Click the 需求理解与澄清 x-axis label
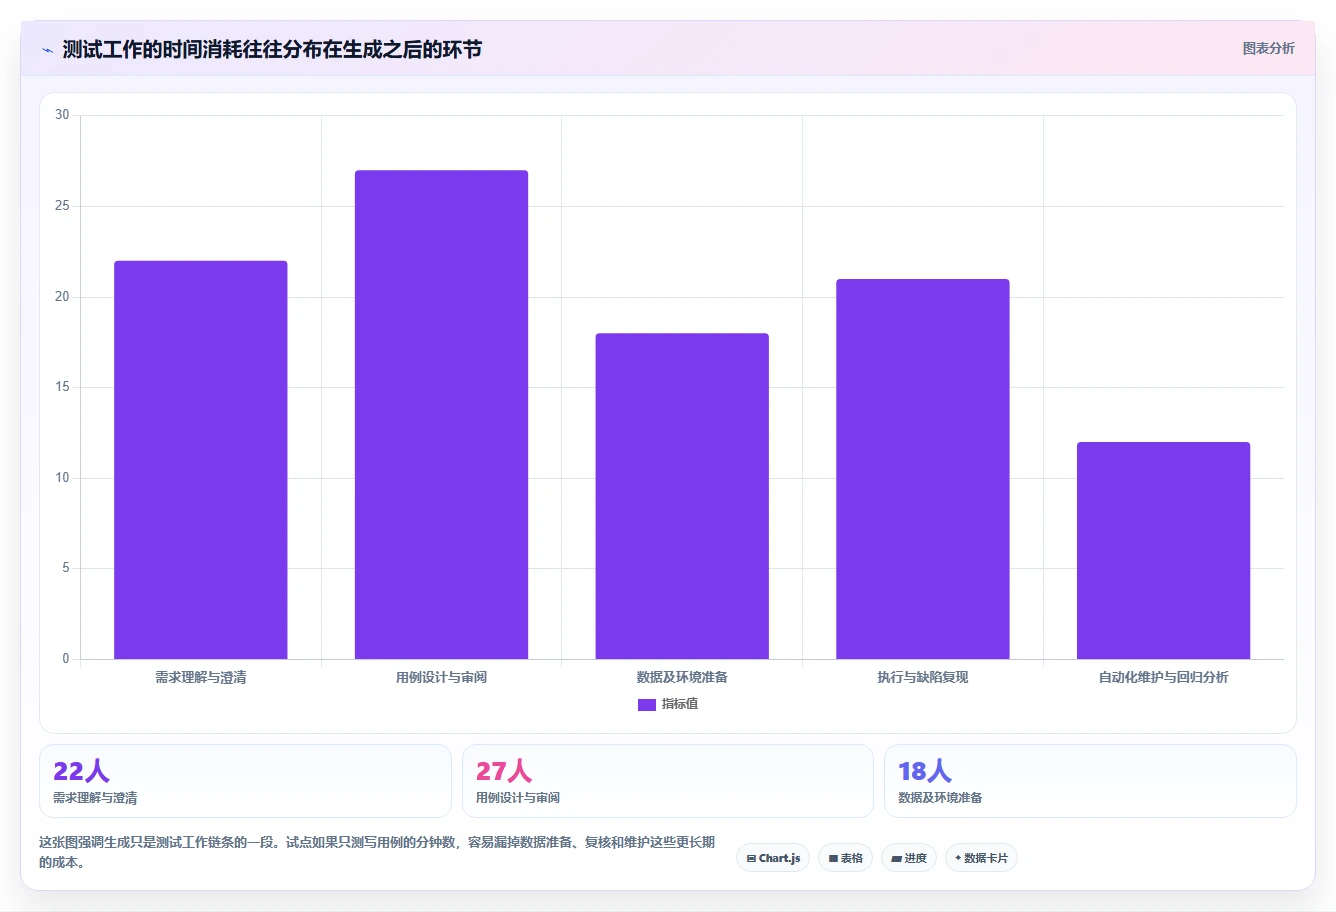 click(201, 677)
